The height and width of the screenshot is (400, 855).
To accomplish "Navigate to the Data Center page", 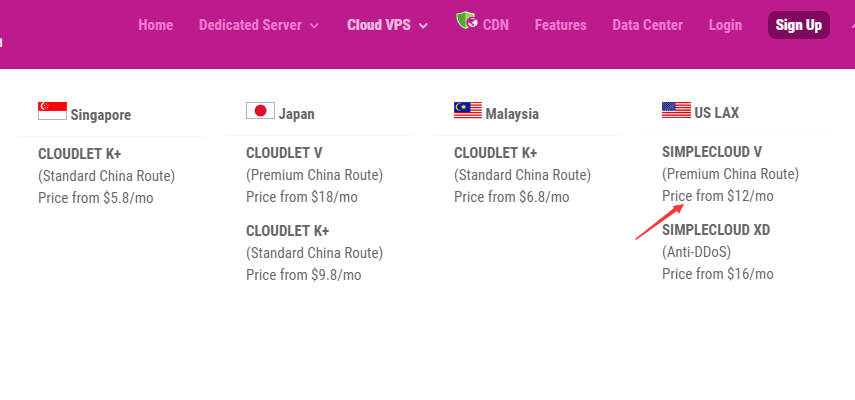I will click(x=647, y=25).
